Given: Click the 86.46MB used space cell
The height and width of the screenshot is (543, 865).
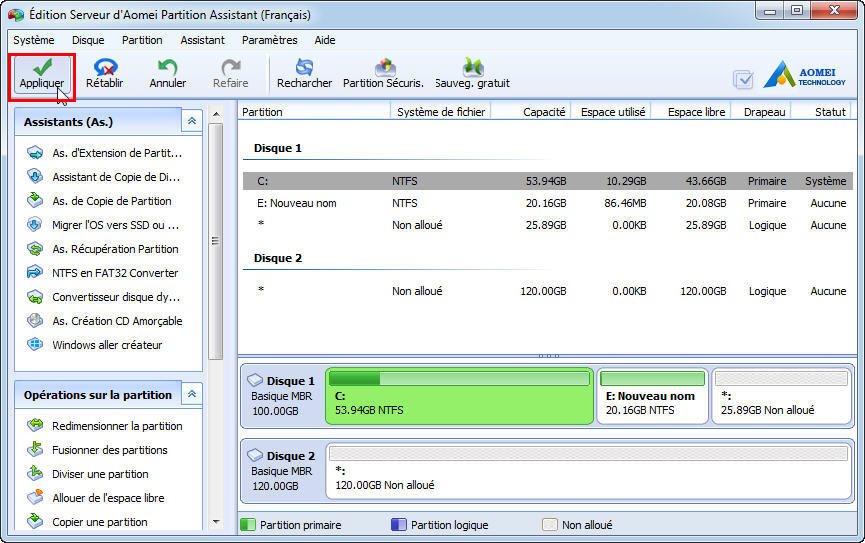Looking at the screenshot, I should point(625,203).
